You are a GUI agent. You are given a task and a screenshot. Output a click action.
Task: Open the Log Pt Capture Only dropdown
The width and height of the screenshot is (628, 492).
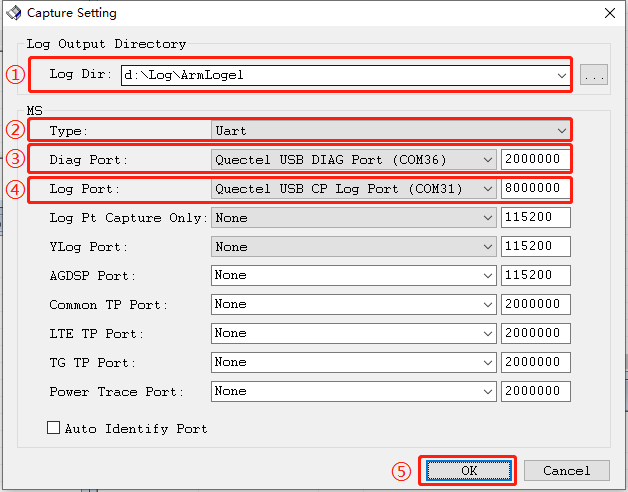coord(487,218)
